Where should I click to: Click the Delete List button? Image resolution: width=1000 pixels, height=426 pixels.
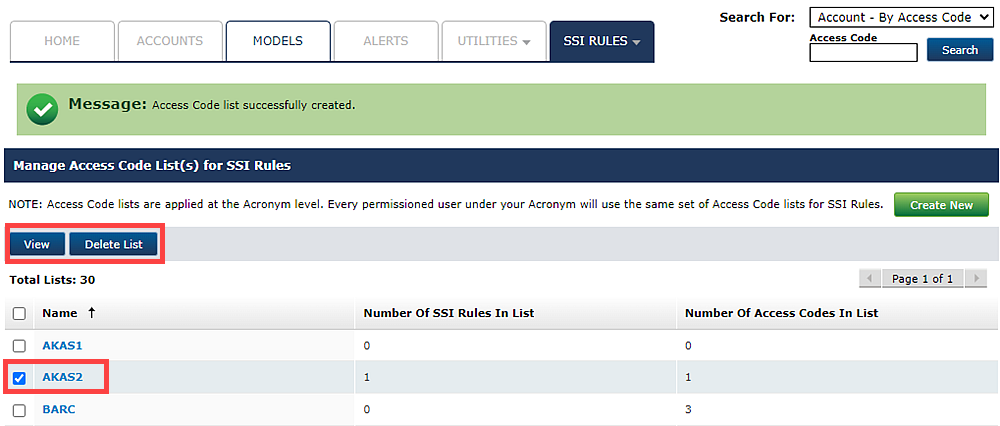[113, 245]
